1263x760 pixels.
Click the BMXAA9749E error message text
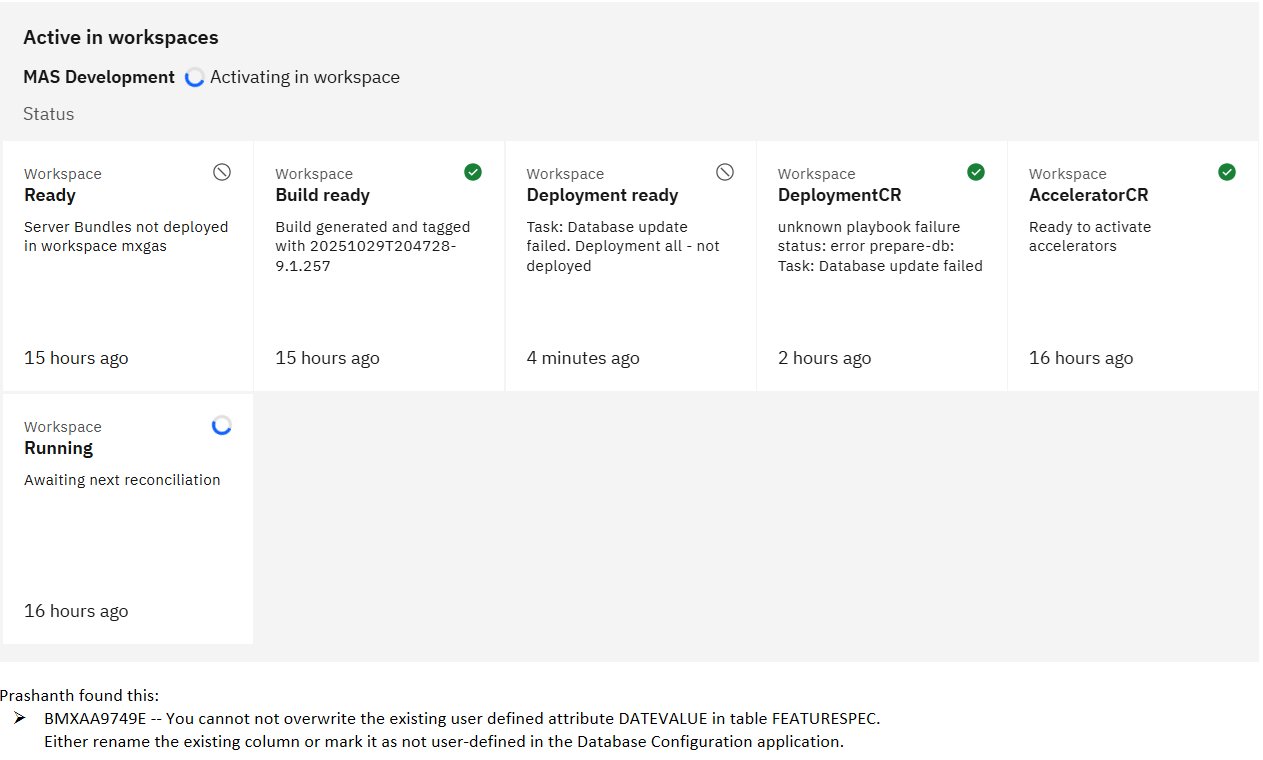click(x=461, y=718)
